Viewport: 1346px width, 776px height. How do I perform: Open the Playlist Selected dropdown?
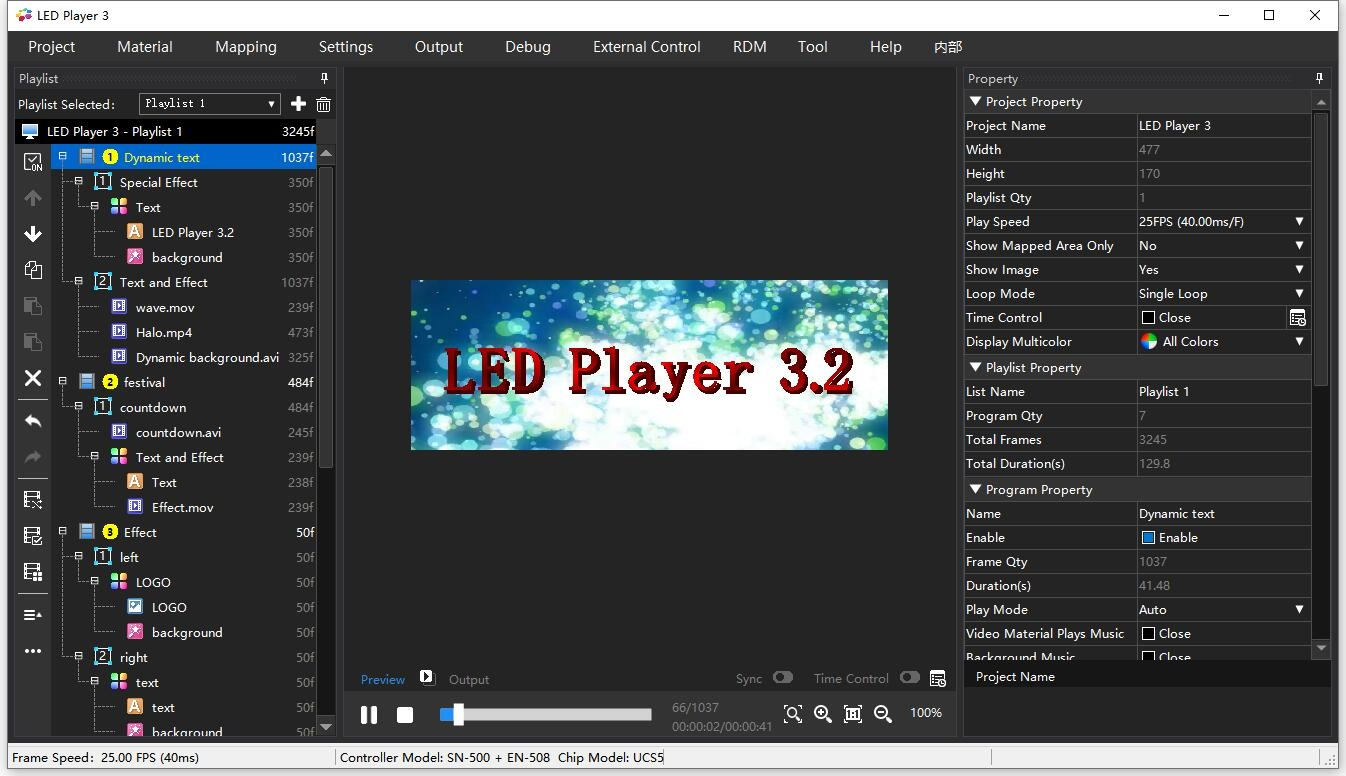pyautogui.click(x=209, y=104)
